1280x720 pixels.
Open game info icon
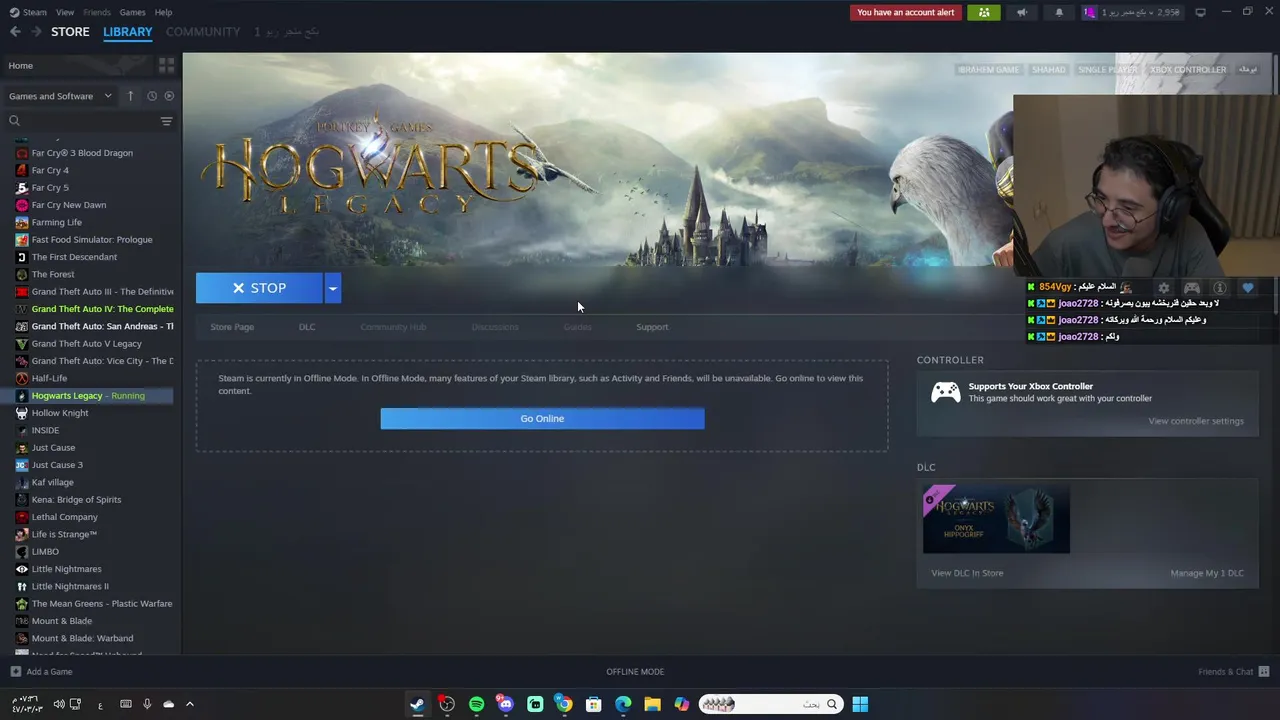tap(1219, 288)
